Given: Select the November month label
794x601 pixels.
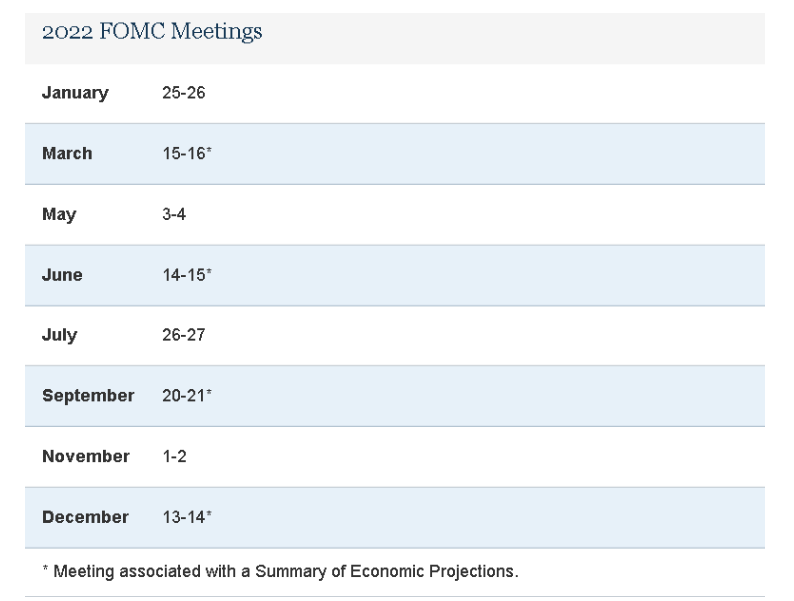Looking at the screenshot, I should pos(86,457).
